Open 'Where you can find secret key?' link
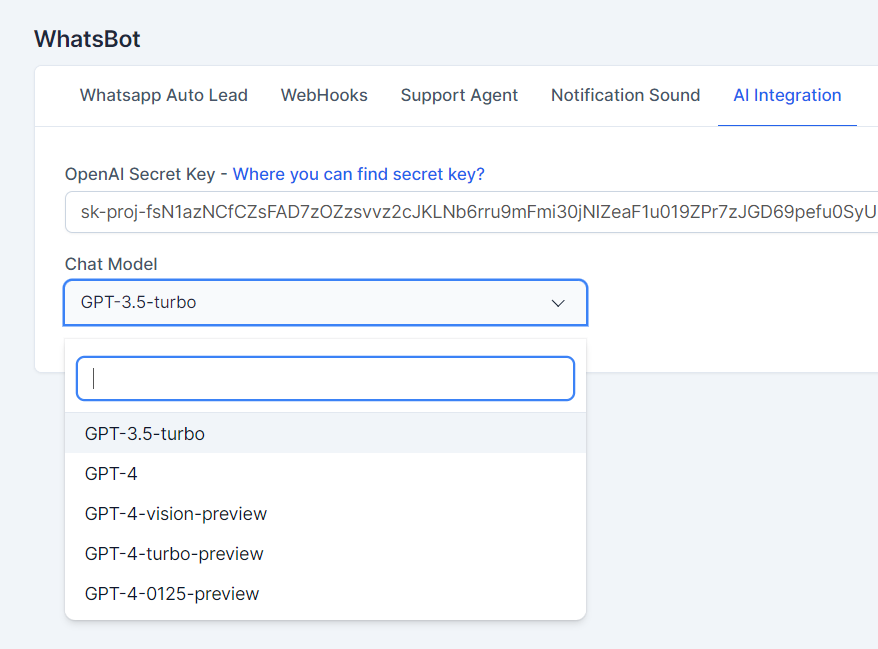Image resolution: width=878 pixels, height=649 pixels. [x=358, y=174]
